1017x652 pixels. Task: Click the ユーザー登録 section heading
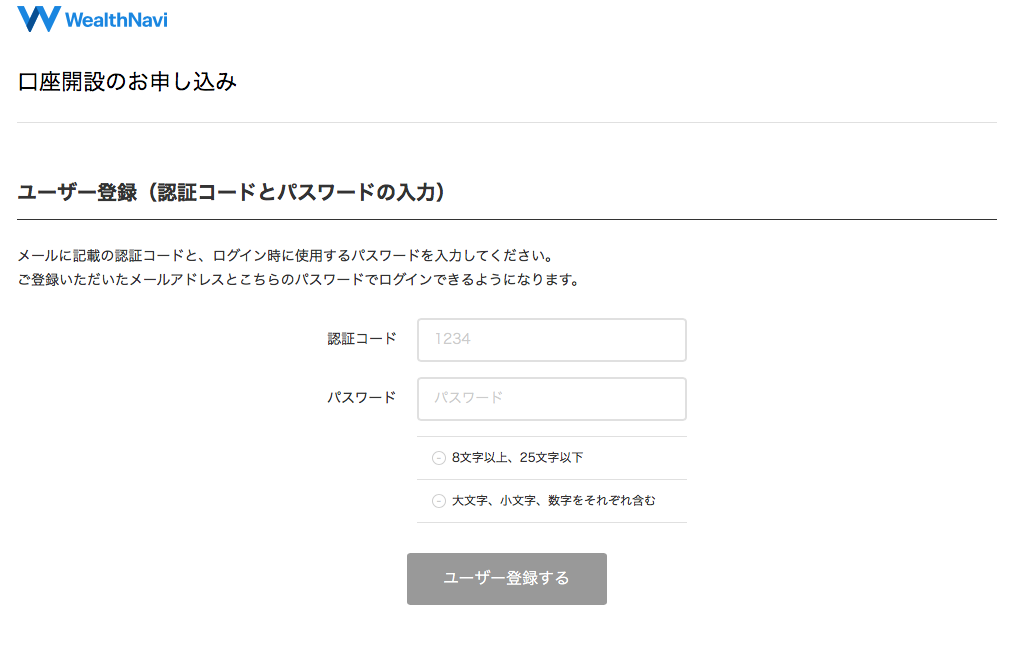(x=231, y=192)
